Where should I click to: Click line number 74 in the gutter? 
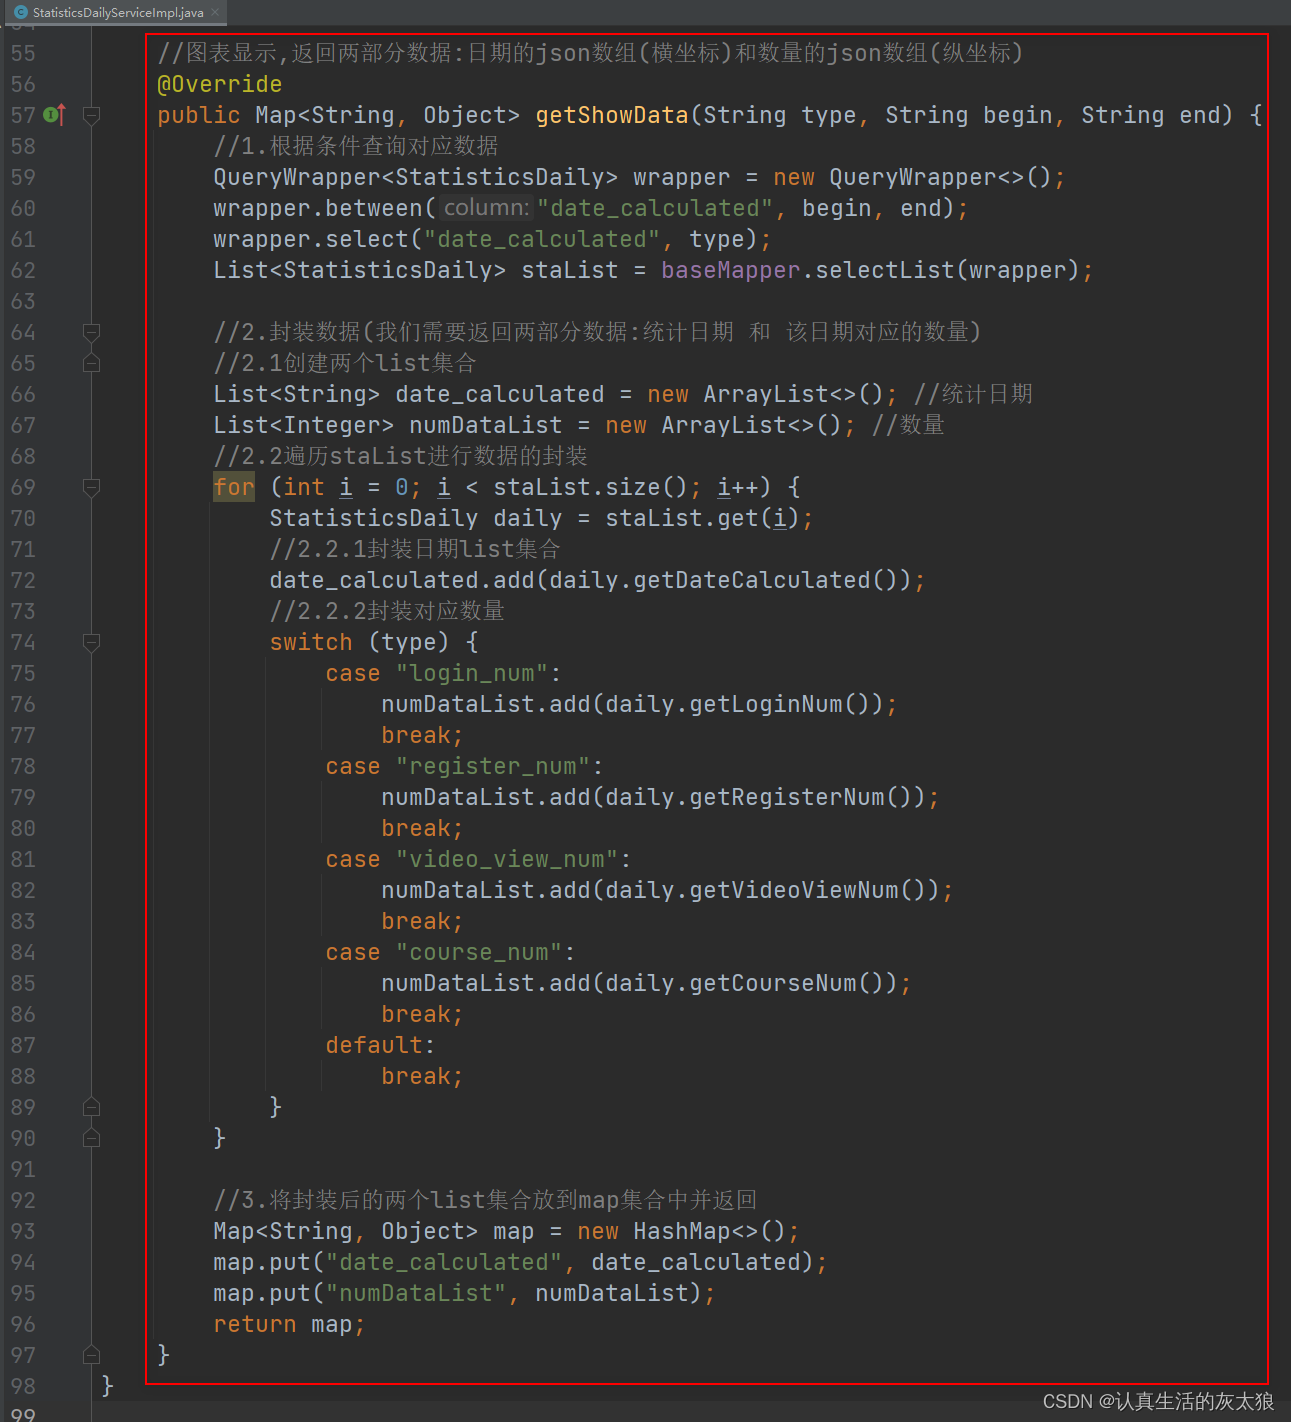(x=23, y=642)
